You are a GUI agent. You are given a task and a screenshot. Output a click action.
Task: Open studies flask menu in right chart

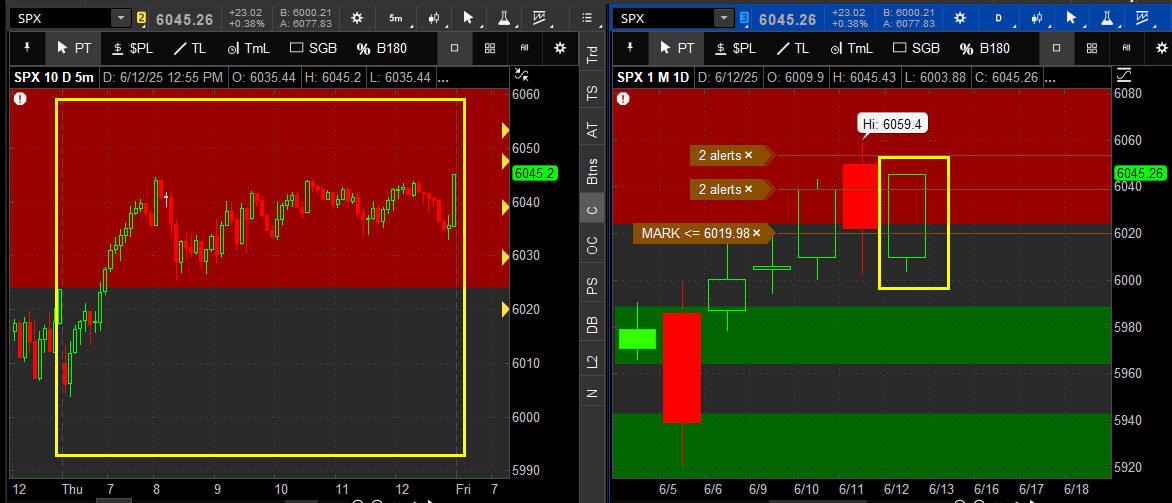(1108, 18)
